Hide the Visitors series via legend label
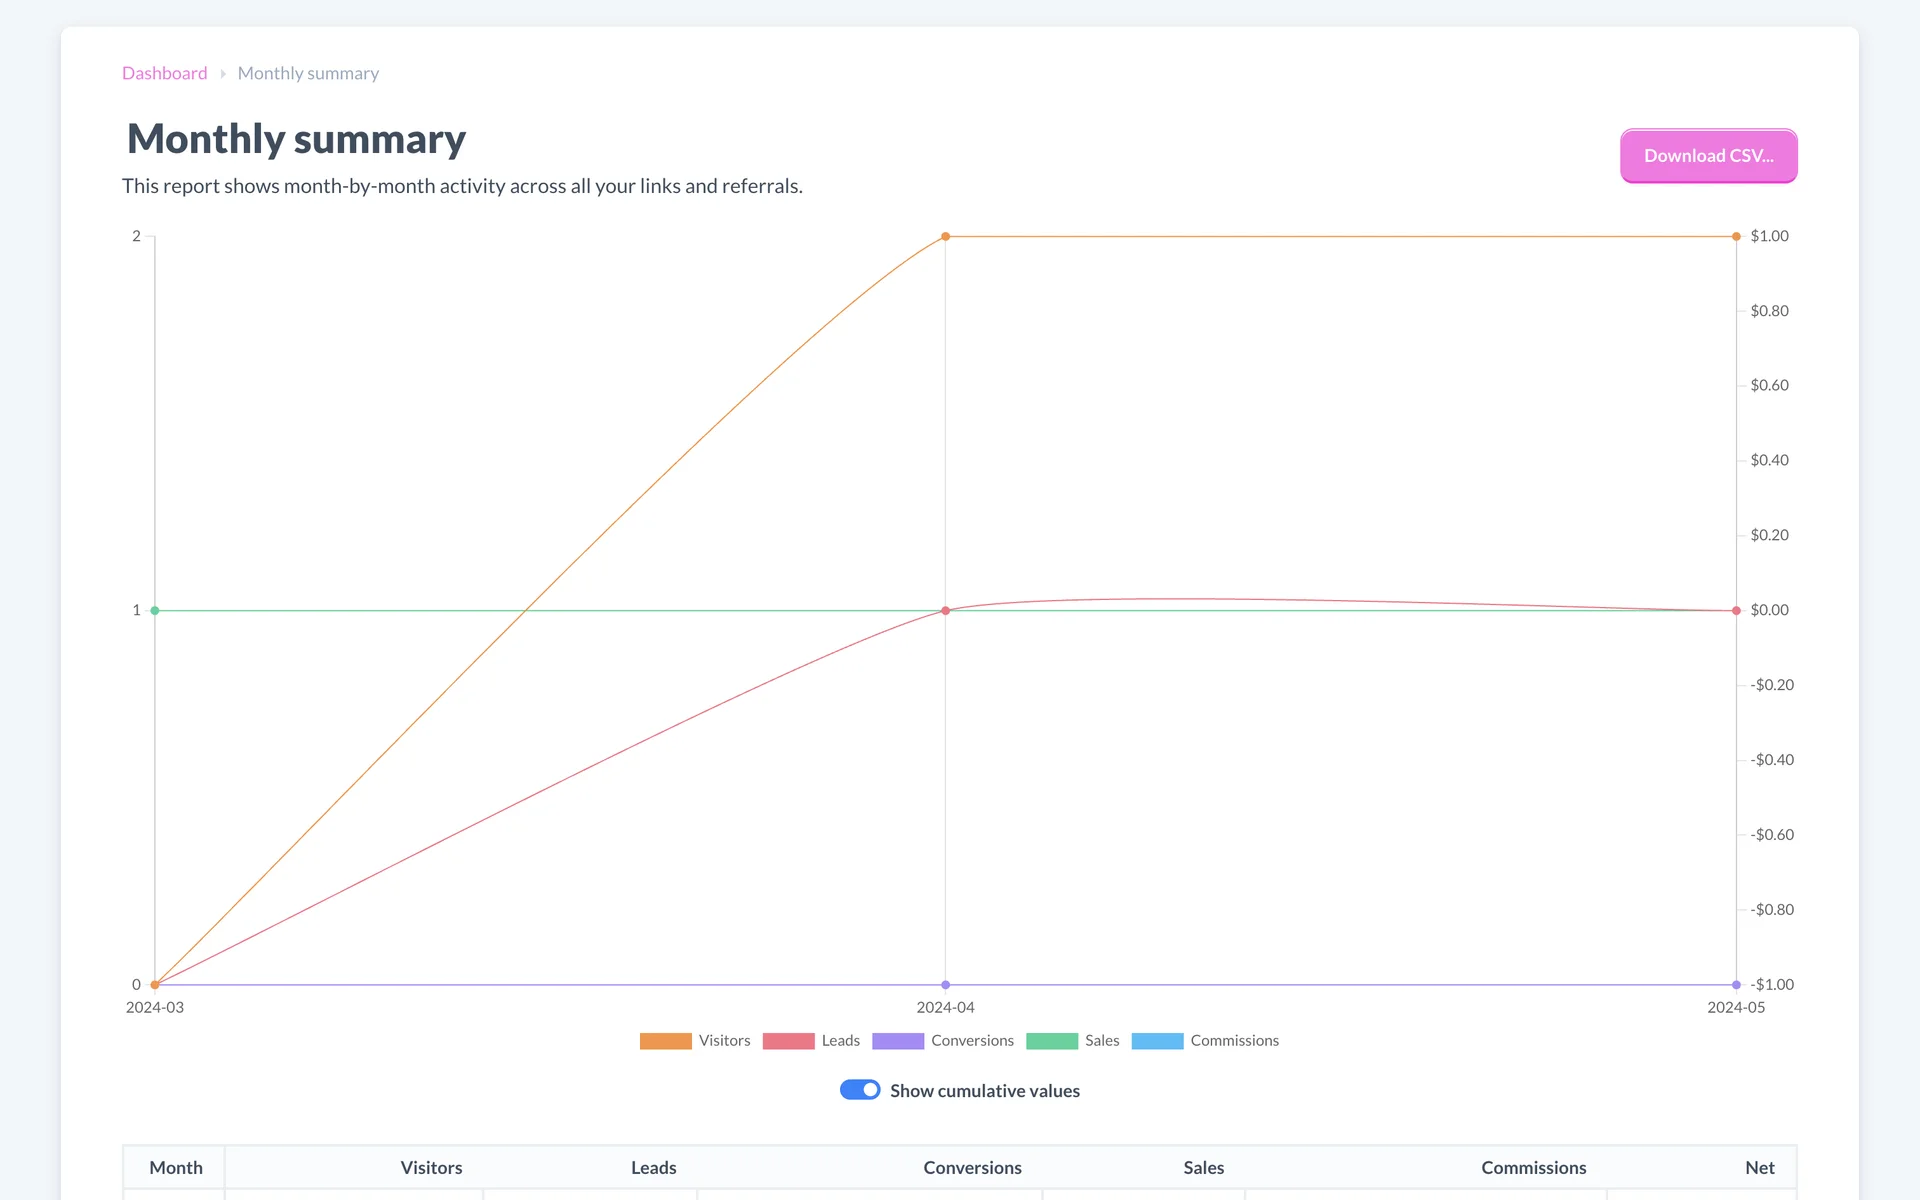Viewport: 1920px width, 1200px height. click(724, 1041)
